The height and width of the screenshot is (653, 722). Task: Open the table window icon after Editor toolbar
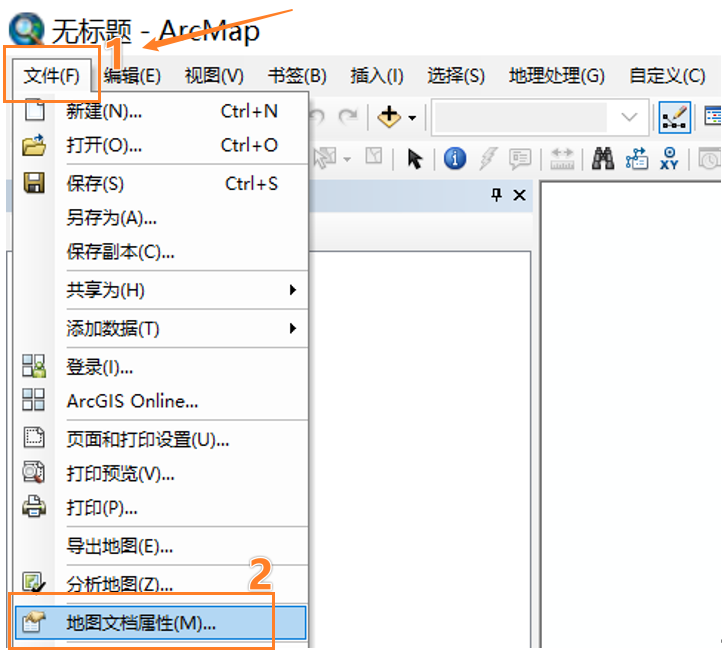coord(713,117)
